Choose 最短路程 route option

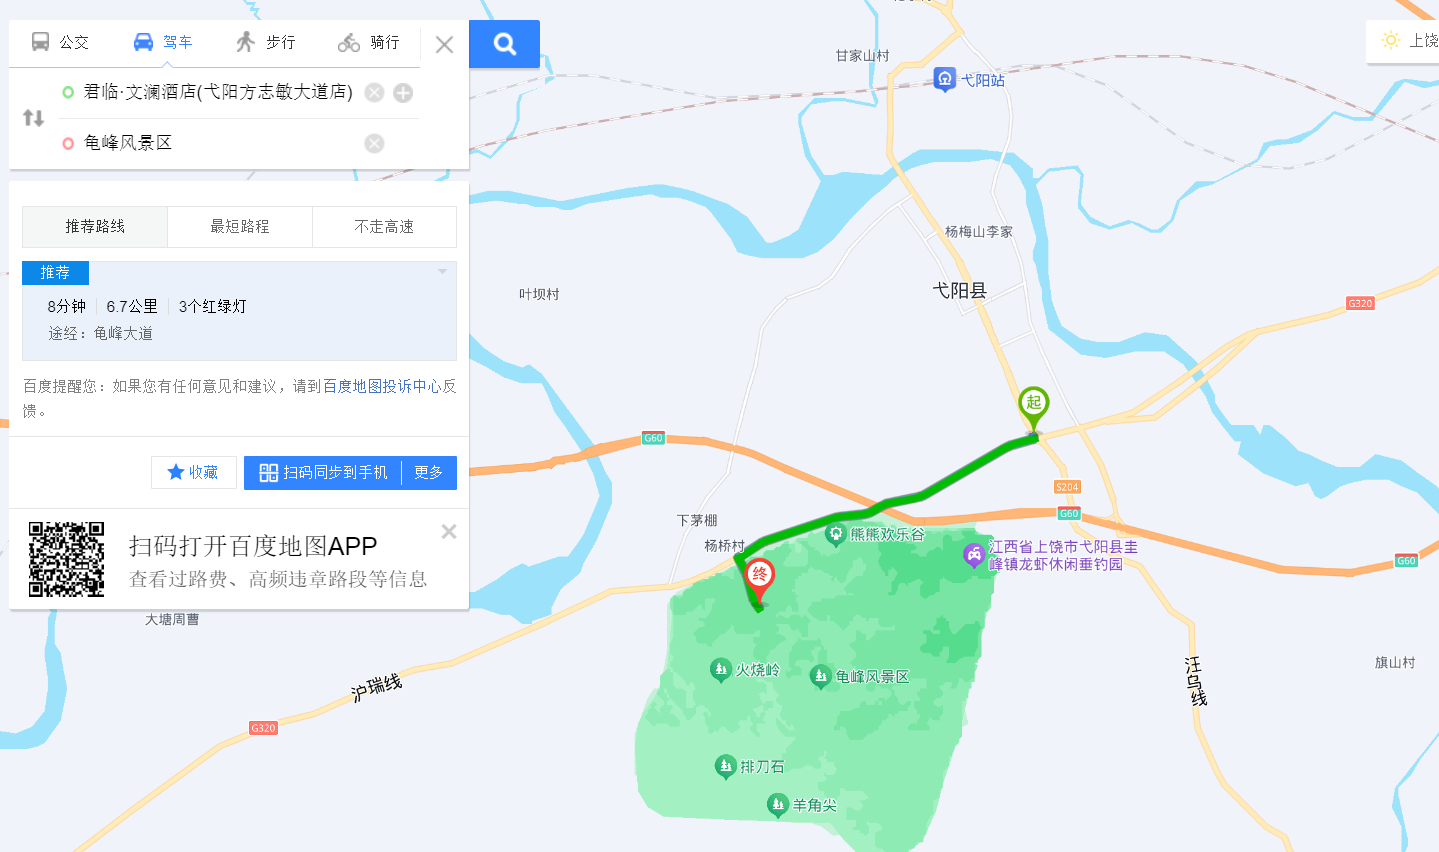point(240,227)
